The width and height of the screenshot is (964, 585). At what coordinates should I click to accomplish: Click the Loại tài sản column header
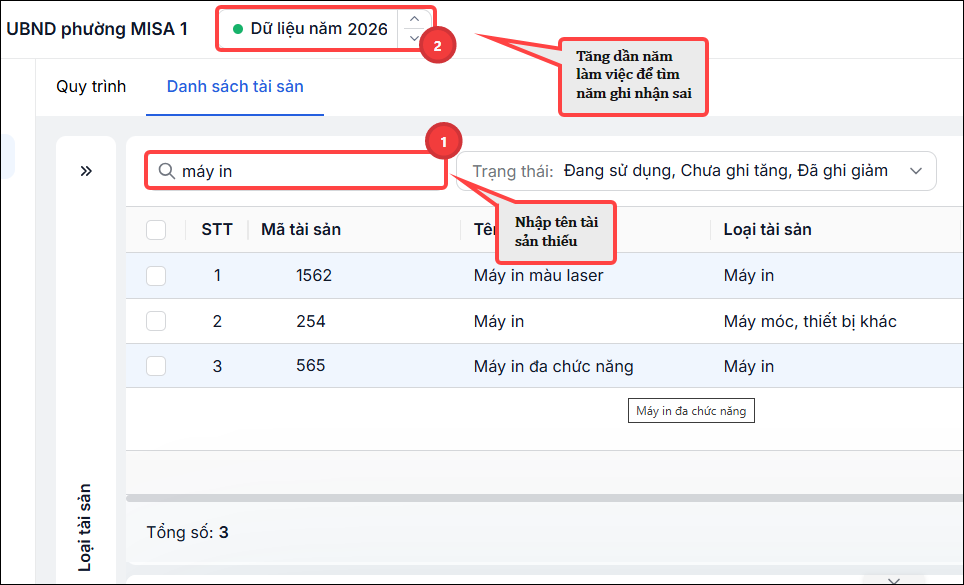(767, 230)
